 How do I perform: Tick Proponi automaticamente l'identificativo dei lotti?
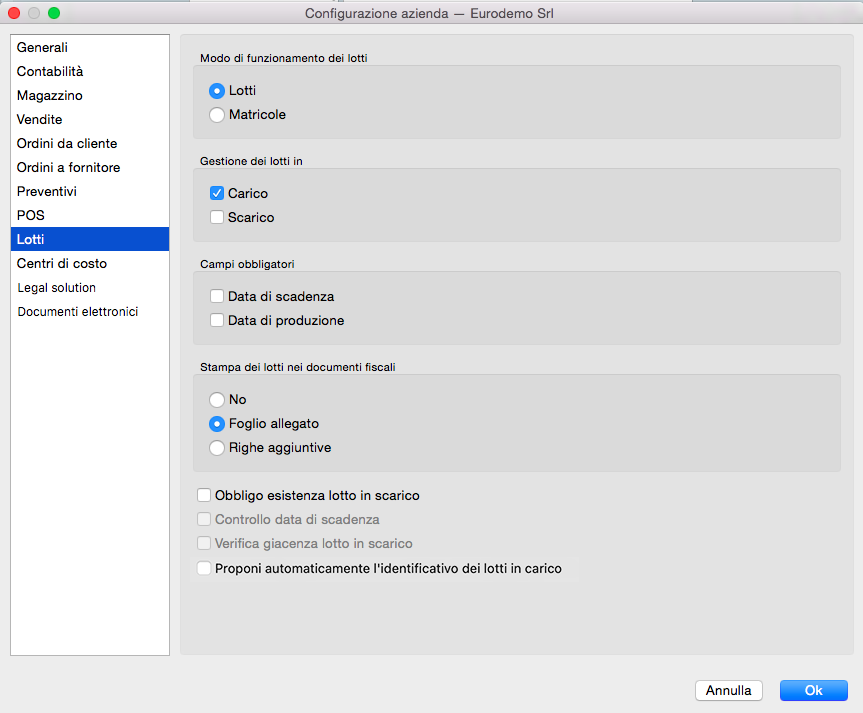205,568
